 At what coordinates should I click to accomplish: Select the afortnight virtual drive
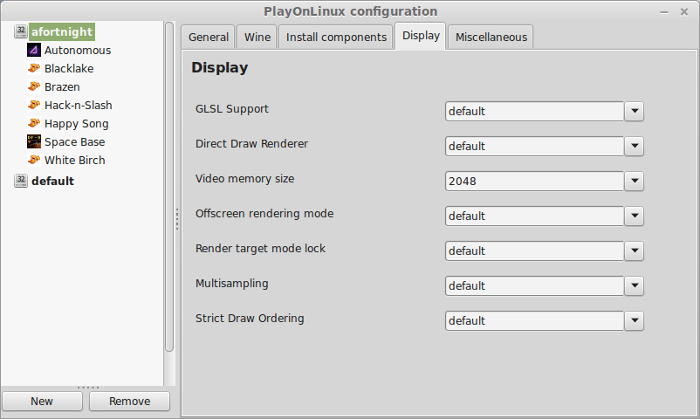point(62,32)
